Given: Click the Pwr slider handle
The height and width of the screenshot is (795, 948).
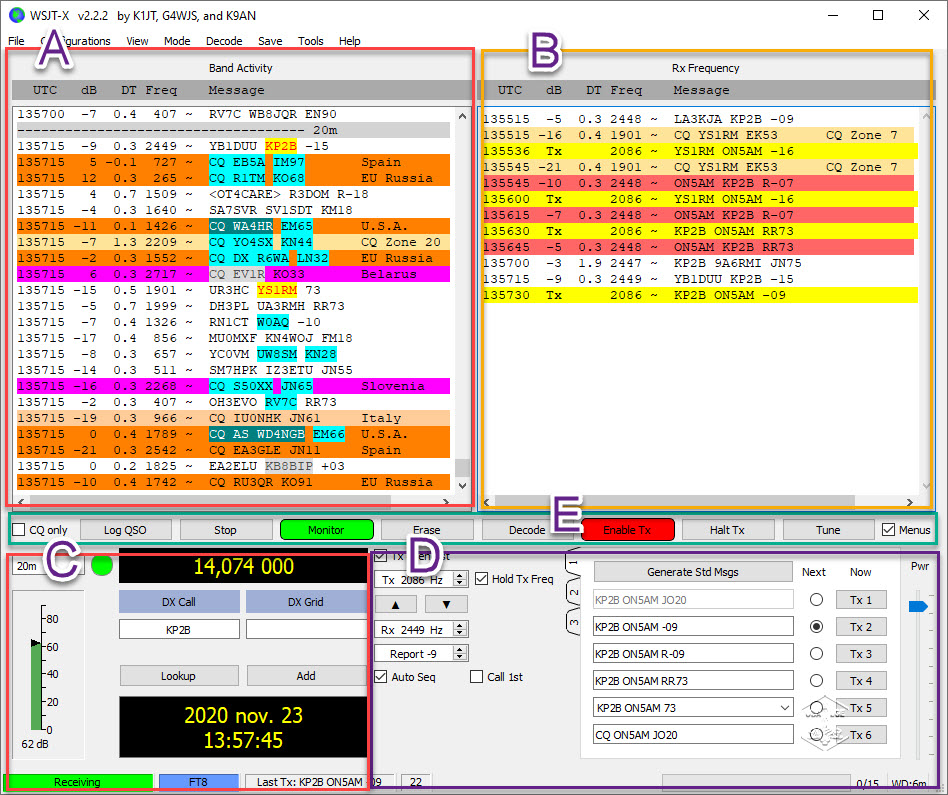Looking at the screenshot, I should pyautogui.click(x=918, y=606).
